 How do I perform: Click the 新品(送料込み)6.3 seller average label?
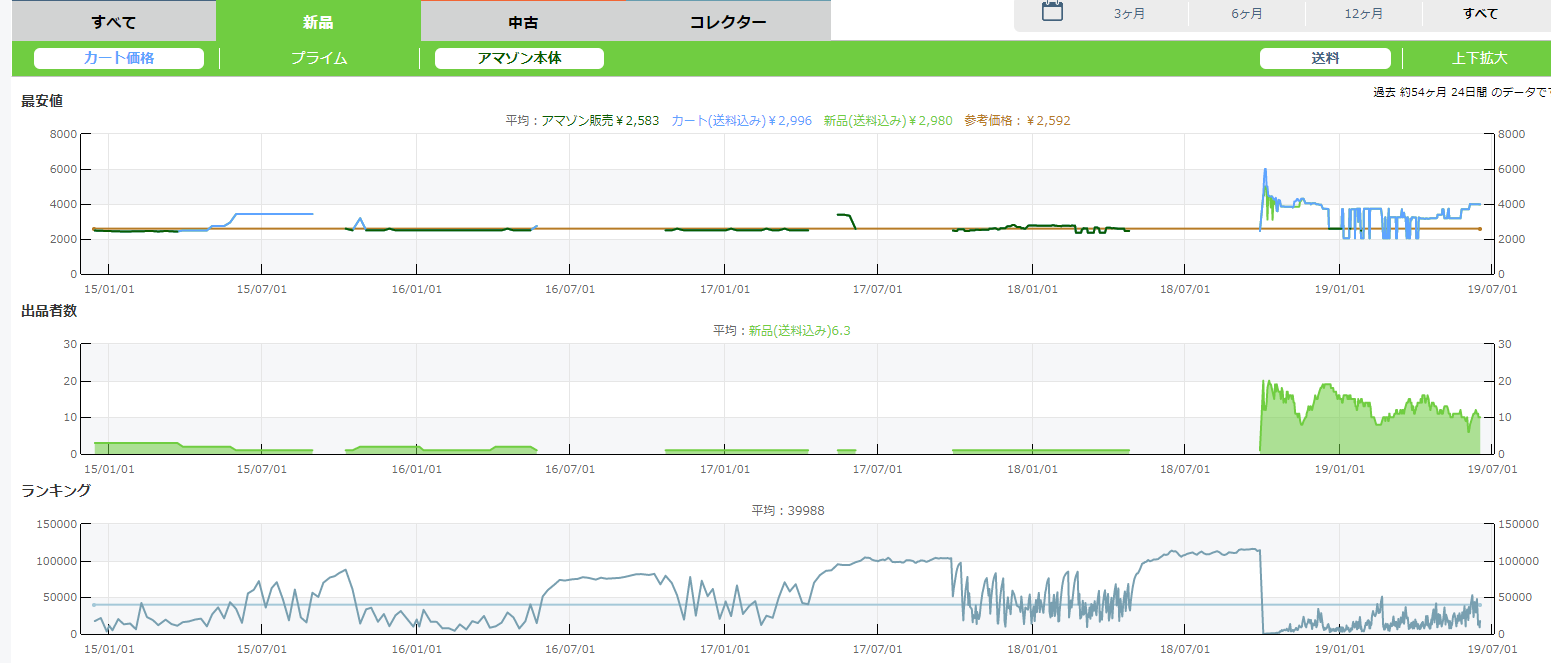pos(799,330)
